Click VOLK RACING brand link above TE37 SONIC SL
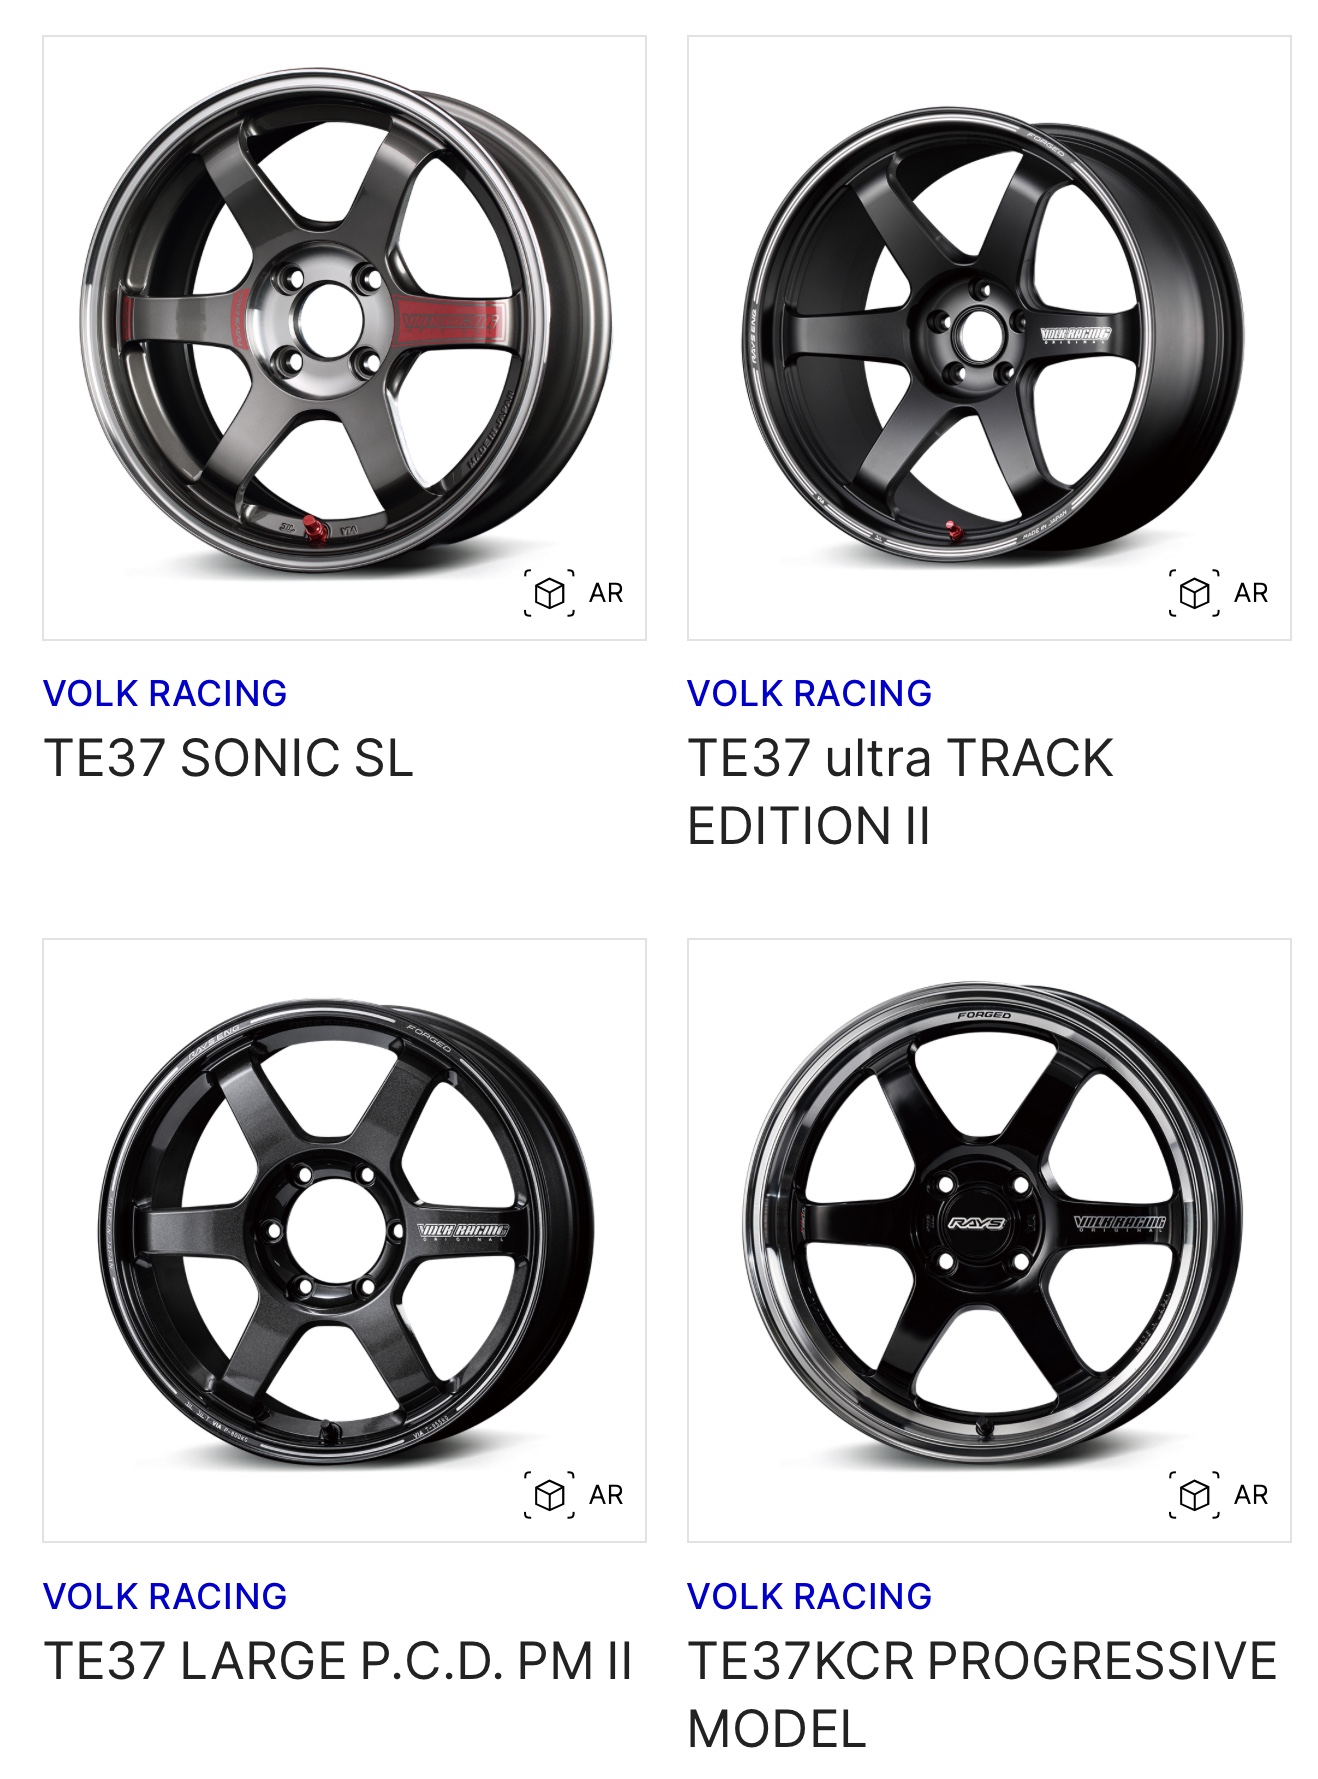 [165, 693]
